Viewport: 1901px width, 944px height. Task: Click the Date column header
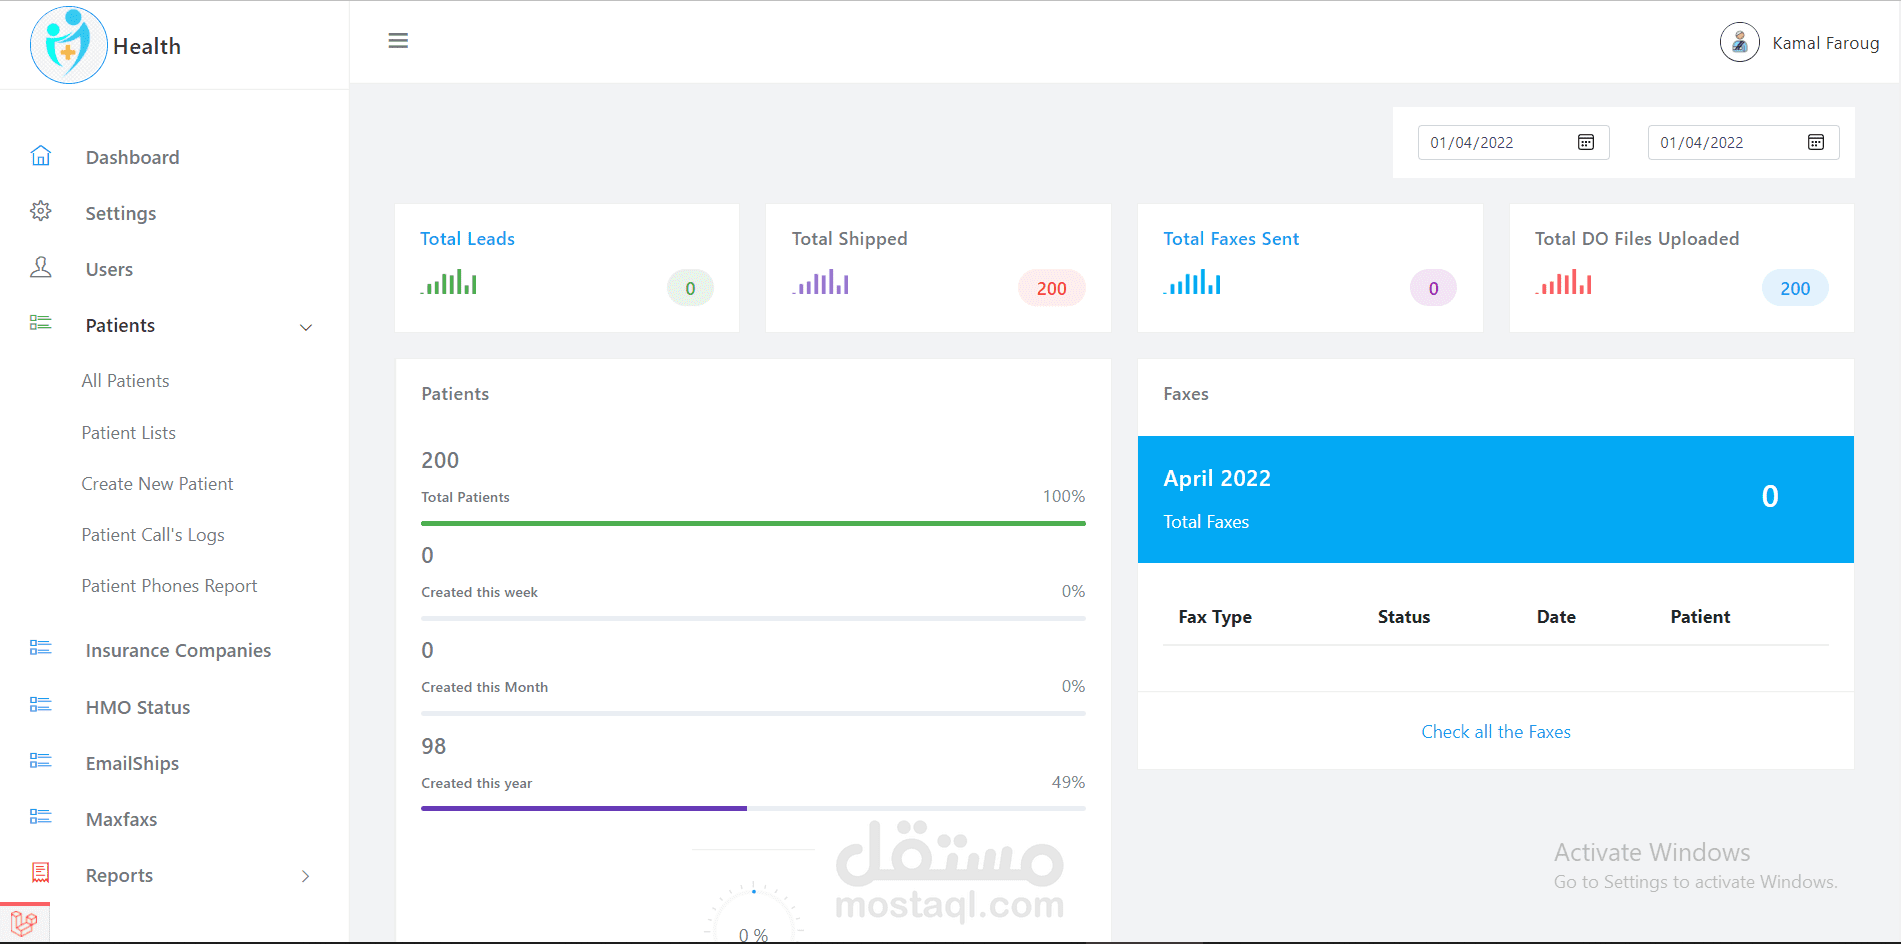[x=1556, y=617]
